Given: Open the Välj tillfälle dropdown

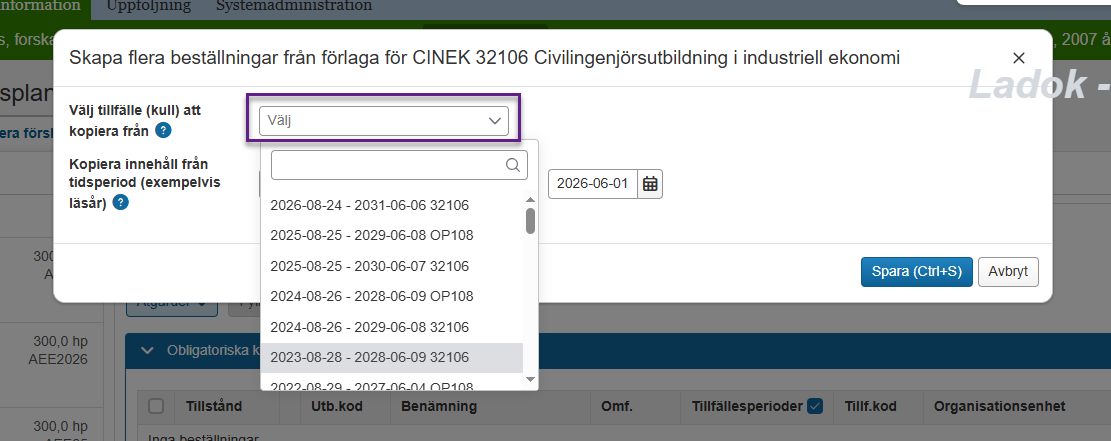Looking at the screenshot, I should coord(384,121).
